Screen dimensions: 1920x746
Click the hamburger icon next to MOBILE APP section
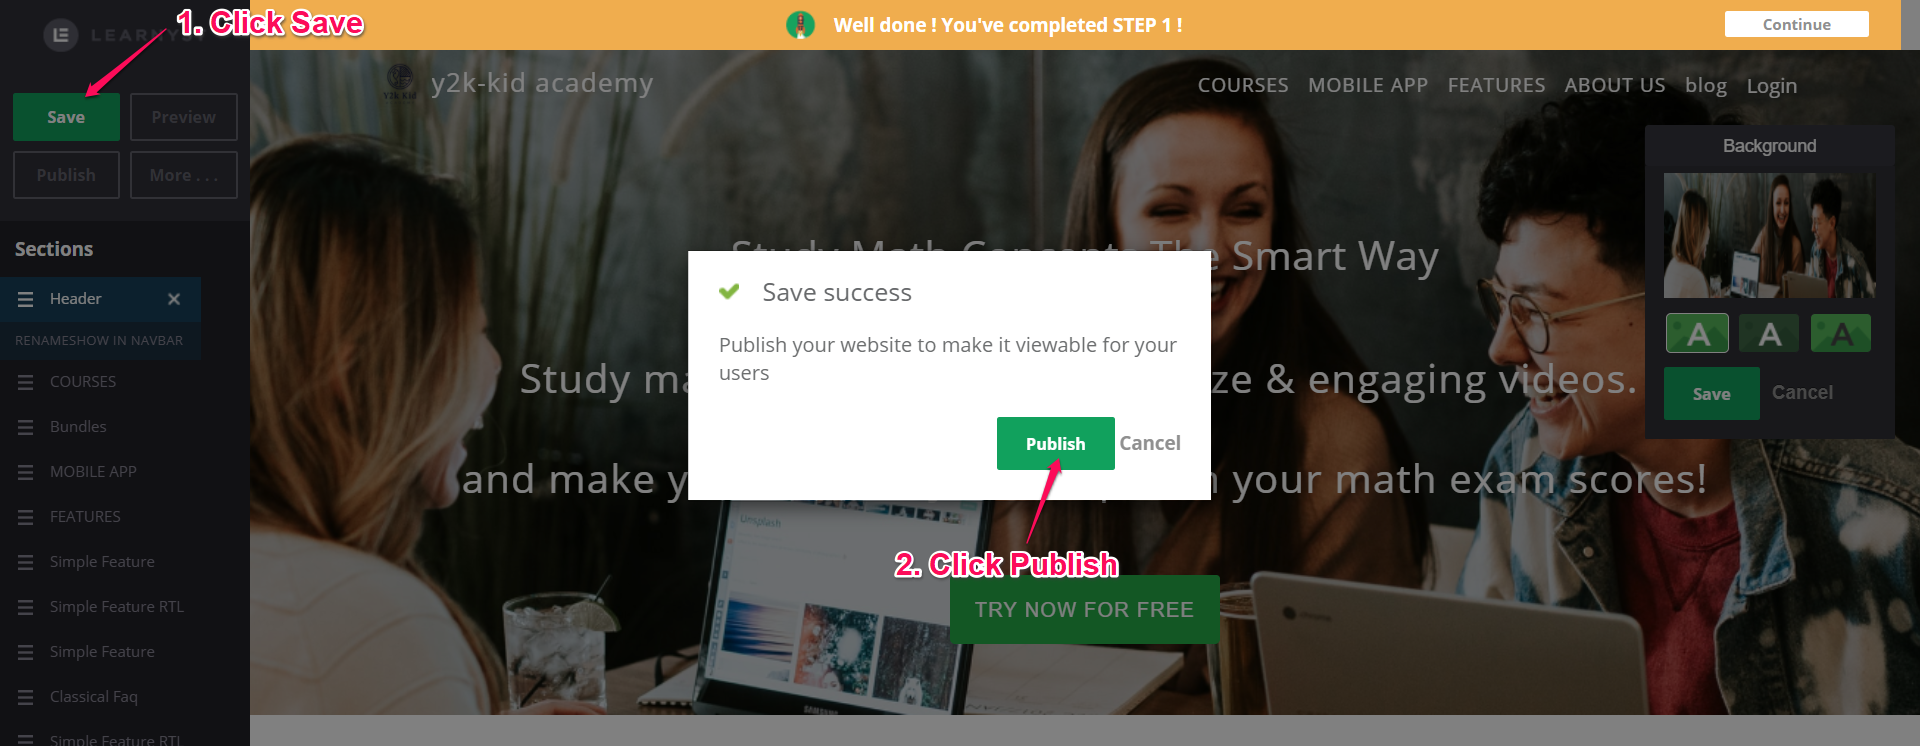(x=26, y=472)
